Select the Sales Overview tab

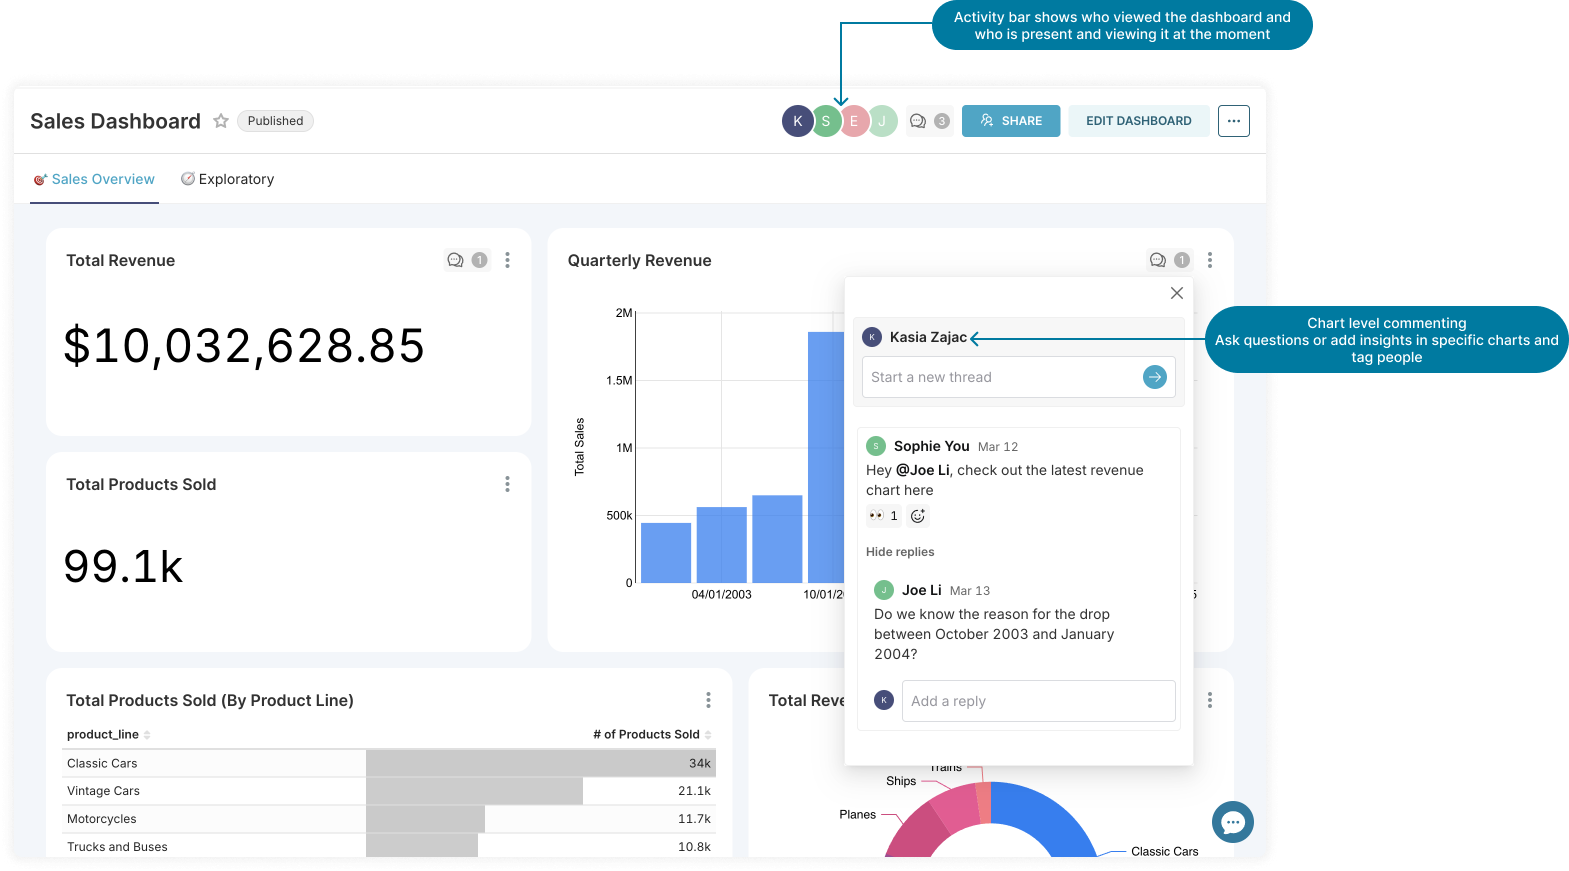95,179
